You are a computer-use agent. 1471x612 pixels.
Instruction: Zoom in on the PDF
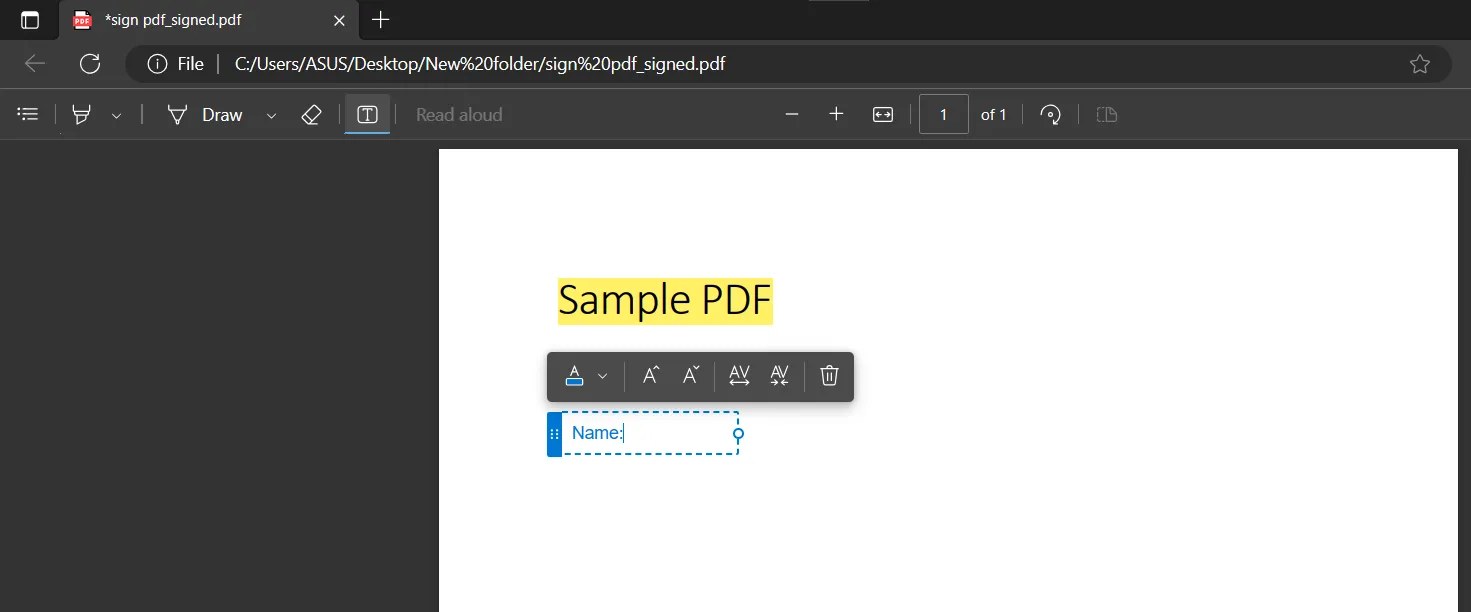(x=836, y=114)
